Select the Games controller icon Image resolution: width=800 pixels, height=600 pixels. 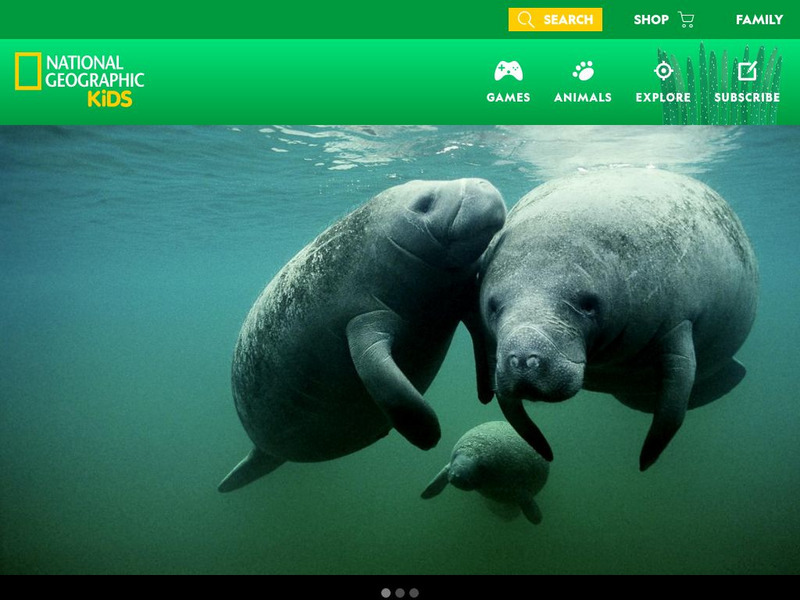(510, 70)
